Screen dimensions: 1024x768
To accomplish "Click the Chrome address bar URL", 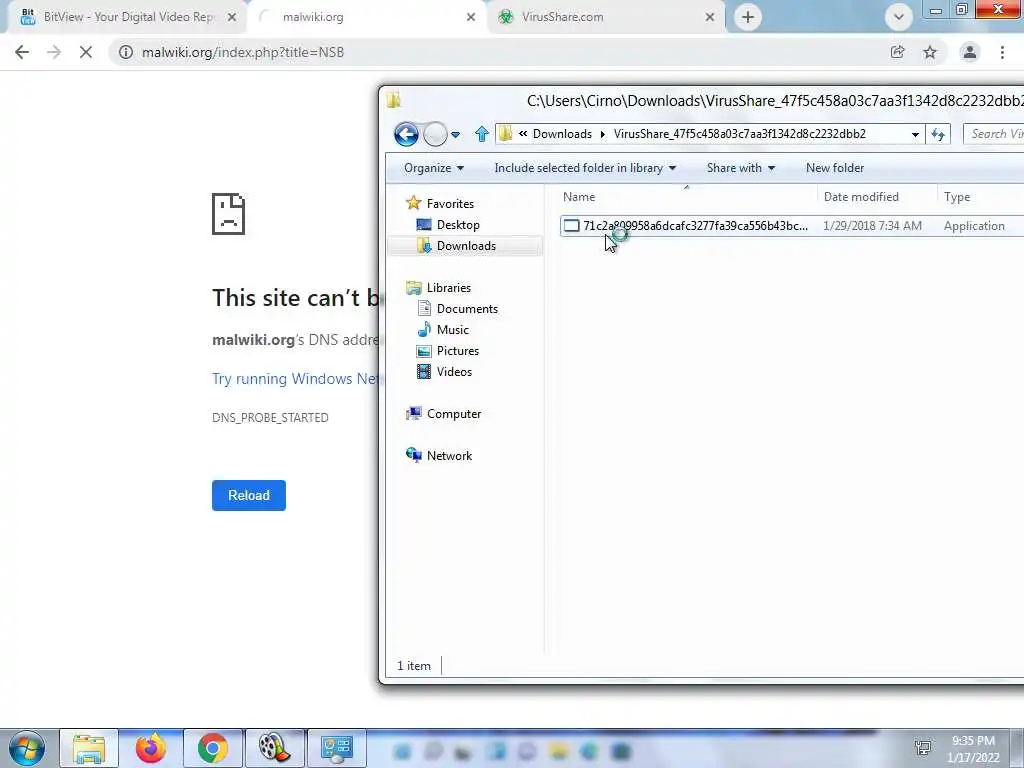I will click(243, 52).
